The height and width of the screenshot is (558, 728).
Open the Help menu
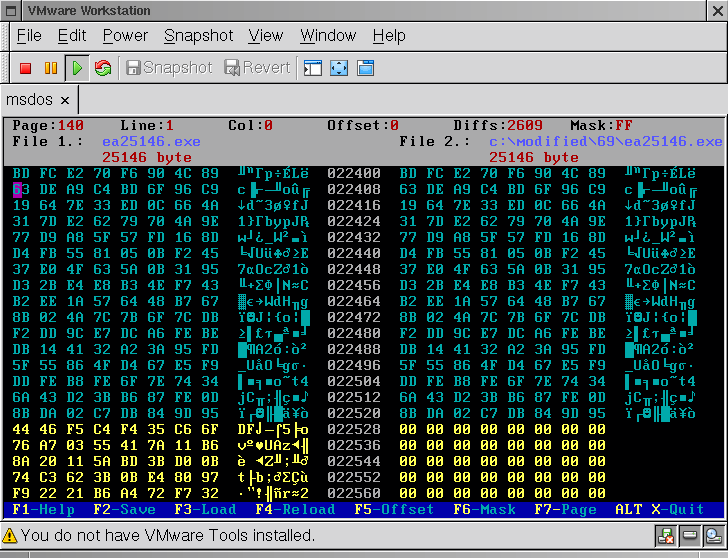[x=389, y=36]
